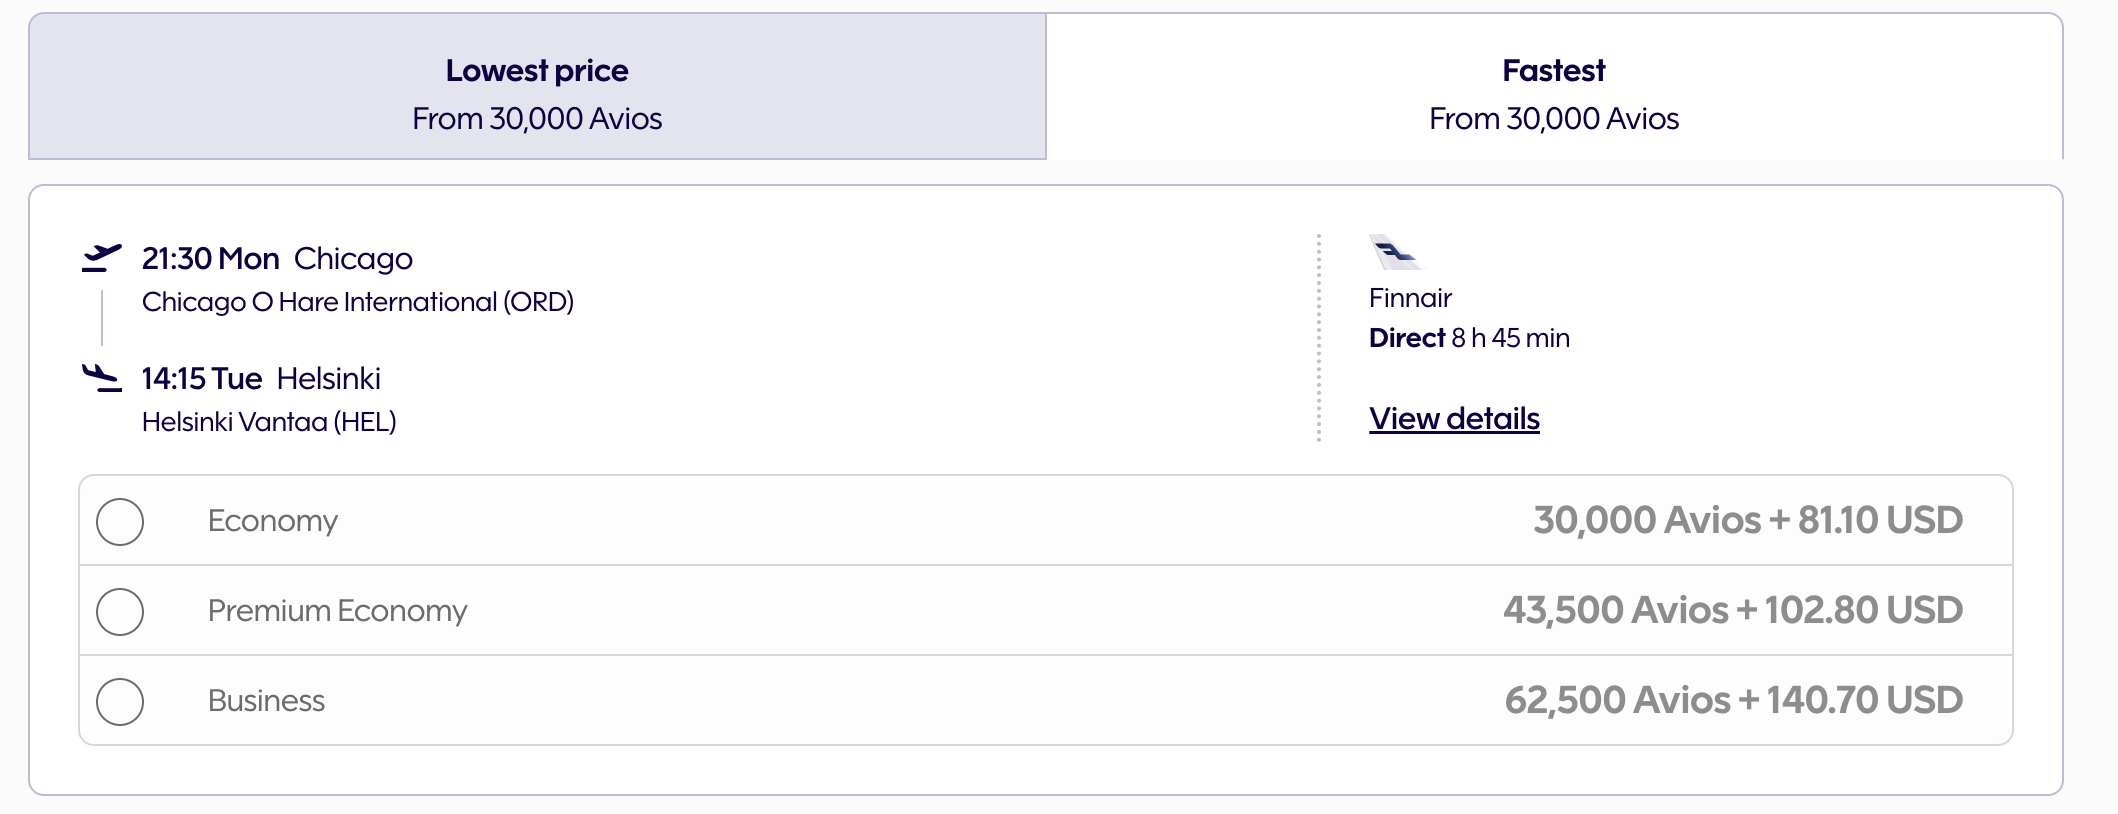Click the departure airplane takeoff icon
Screen dimensions: 2118x814
pos(101,258)
